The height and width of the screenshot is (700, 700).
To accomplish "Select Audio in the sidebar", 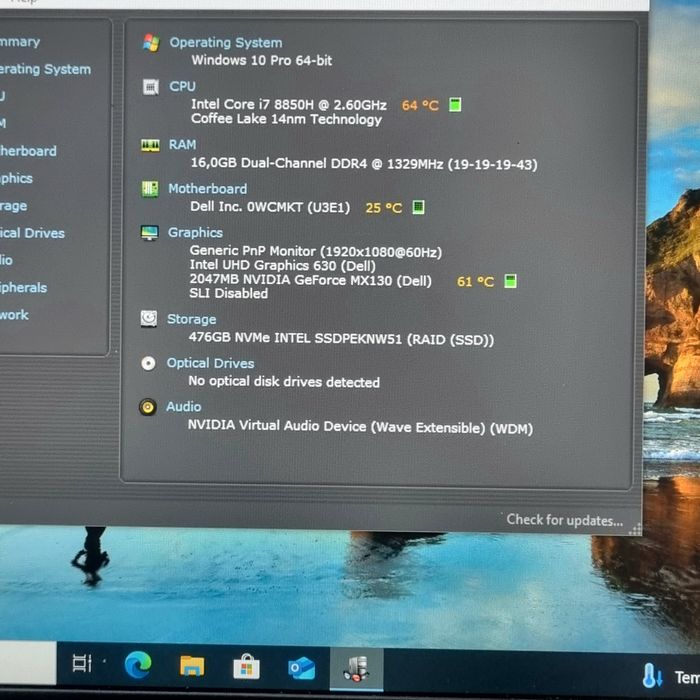I will coord(6,260).
